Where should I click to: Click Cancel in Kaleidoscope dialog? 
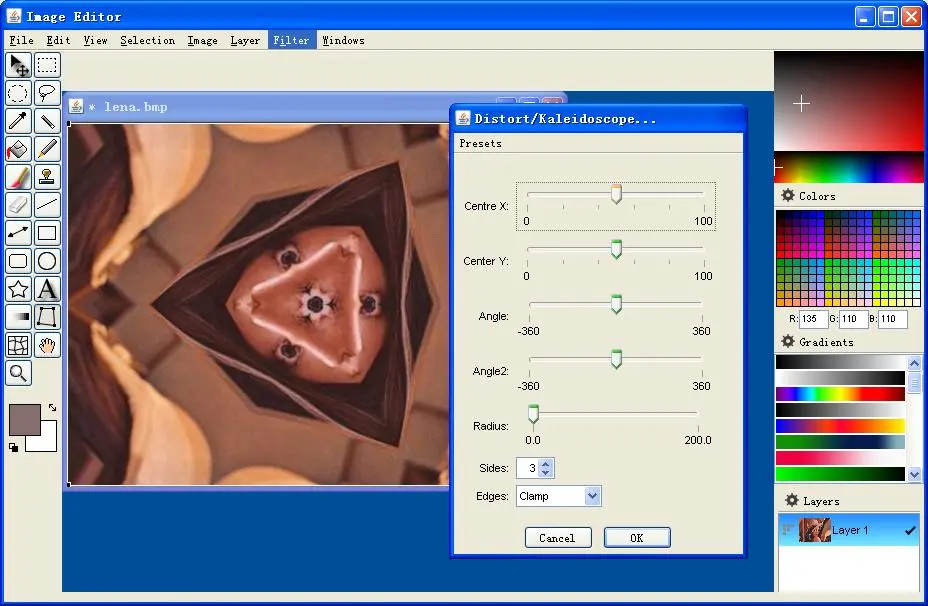click(x=558, y=538)
